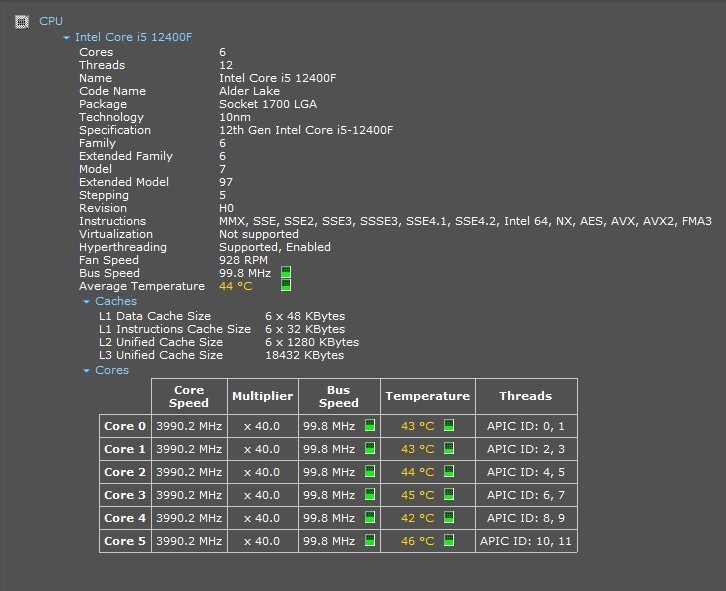
Task: Collapse the Intel Core i5 12400F tree
Action: (66, 38)
